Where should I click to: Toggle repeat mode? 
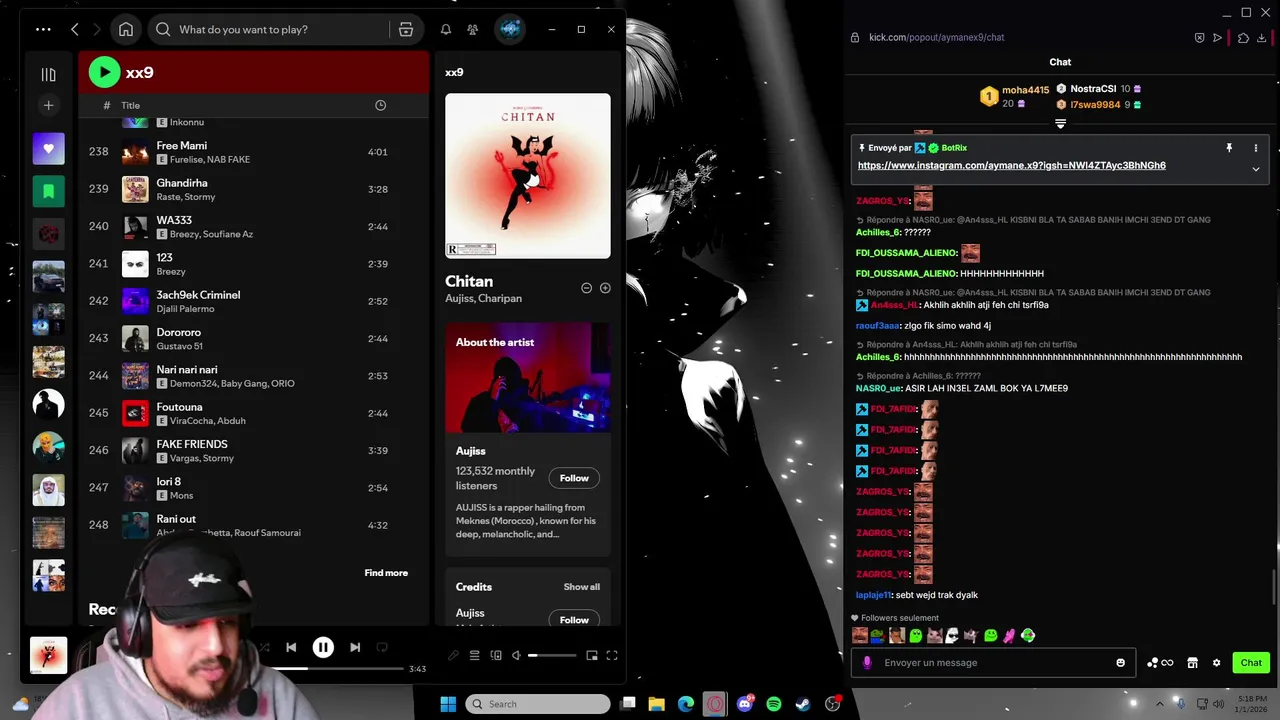pos(382,648)
